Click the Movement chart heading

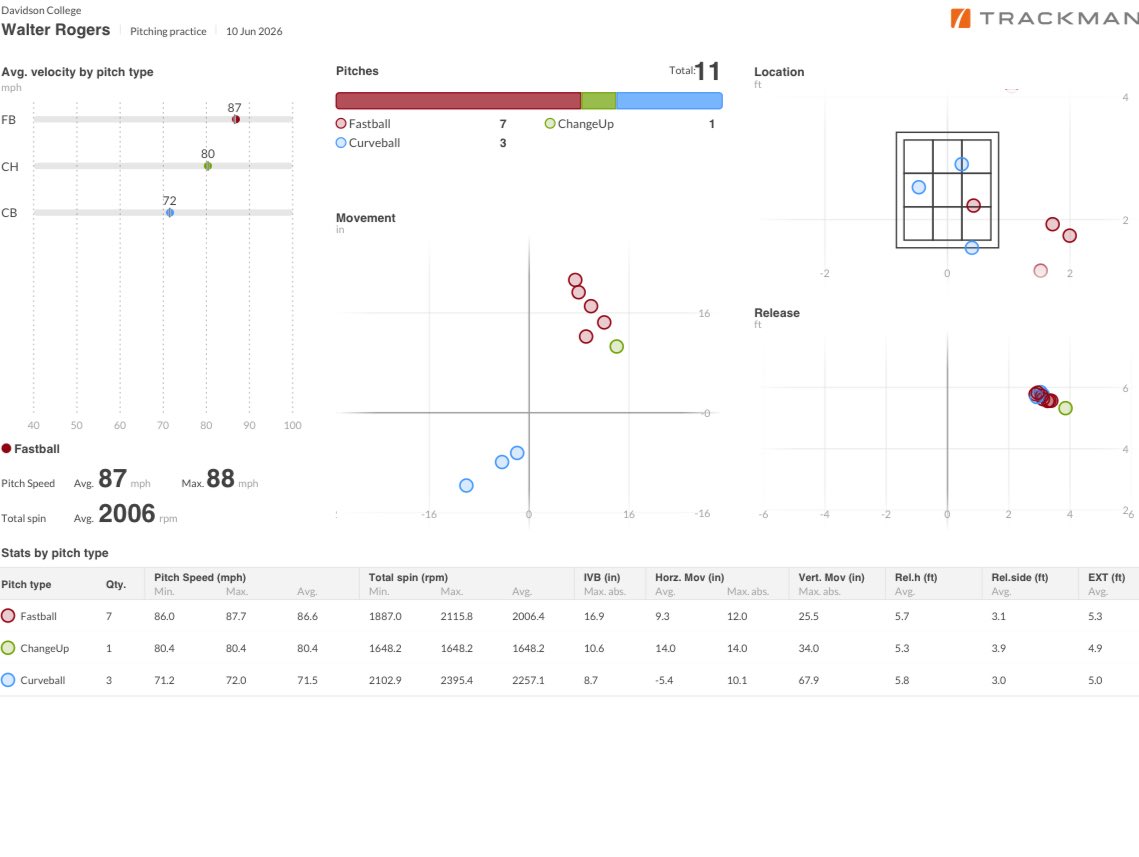(365, 218)
